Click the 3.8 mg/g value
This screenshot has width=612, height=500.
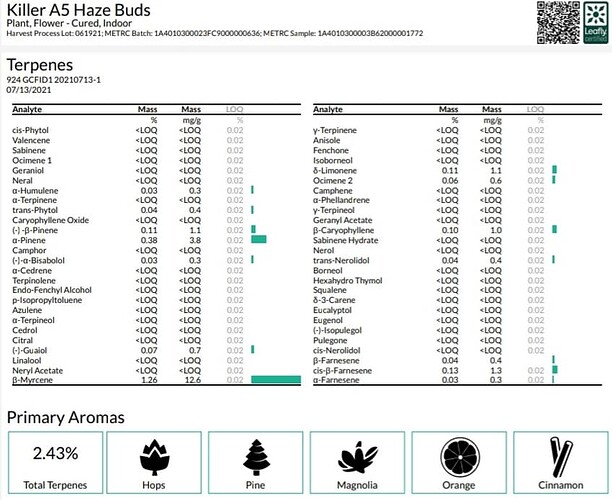[x=195, y=240]
